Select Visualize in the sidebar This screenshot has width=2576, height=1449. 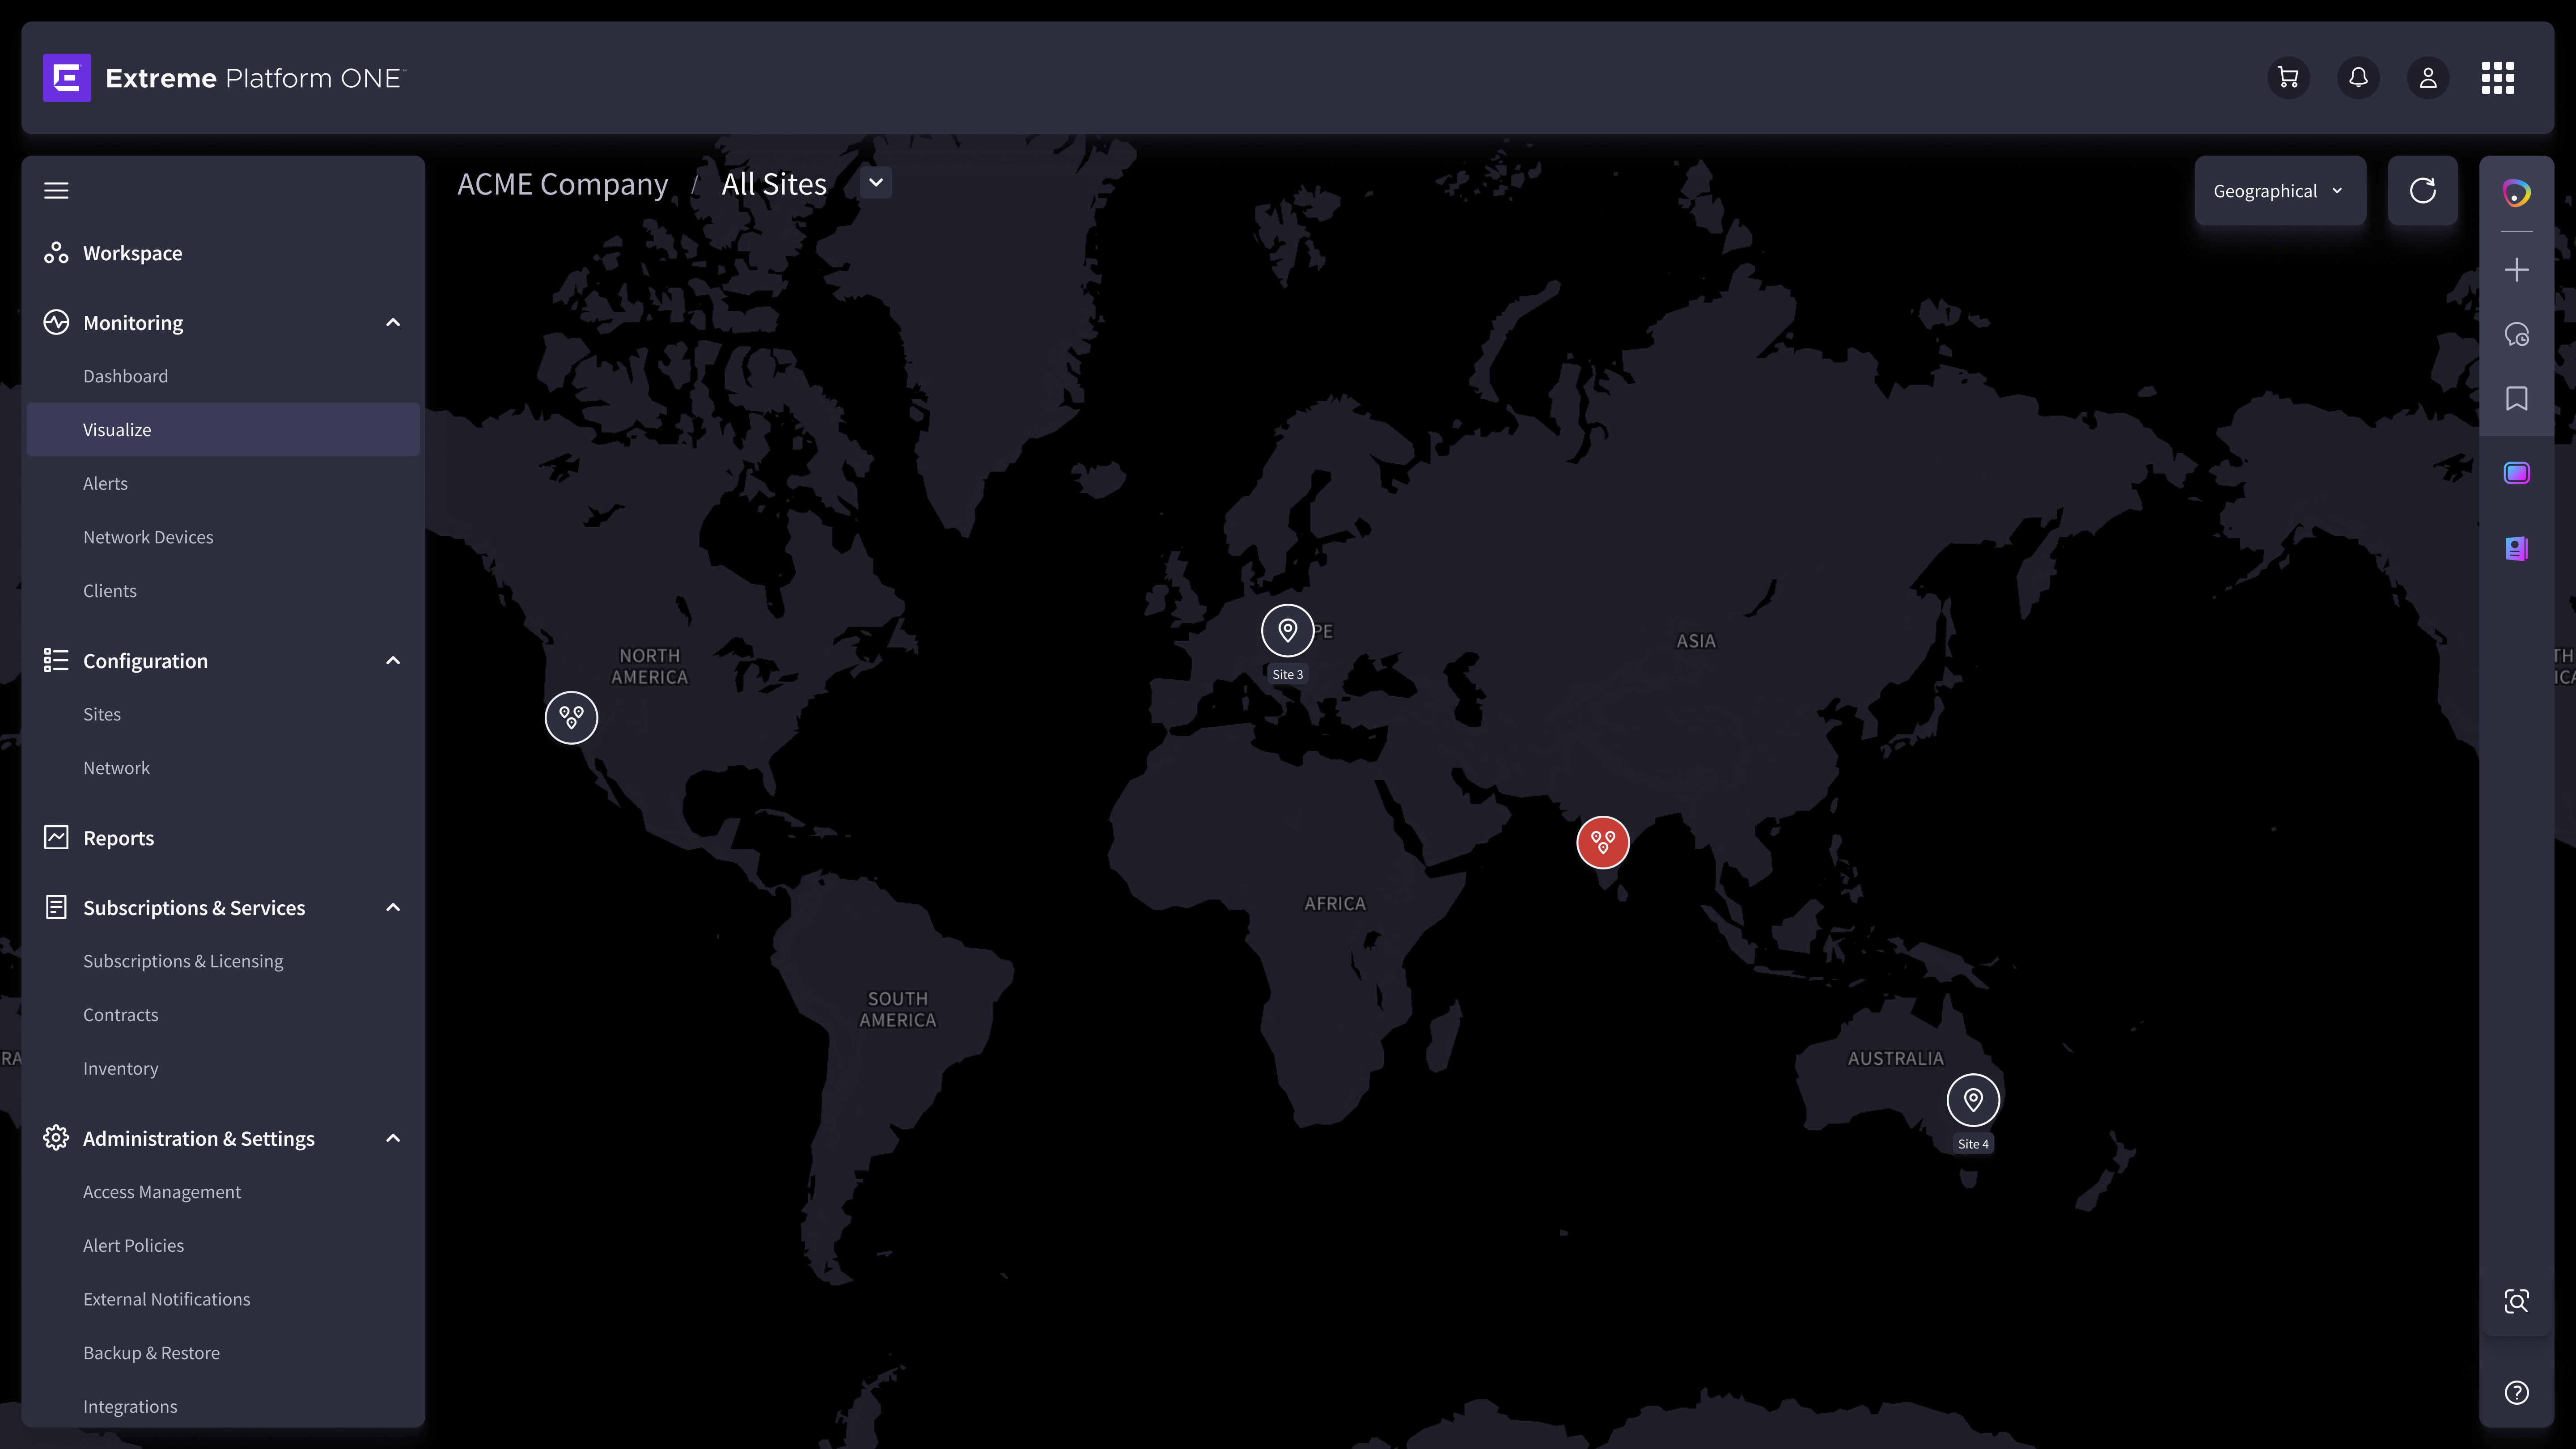tap(223, 429)
